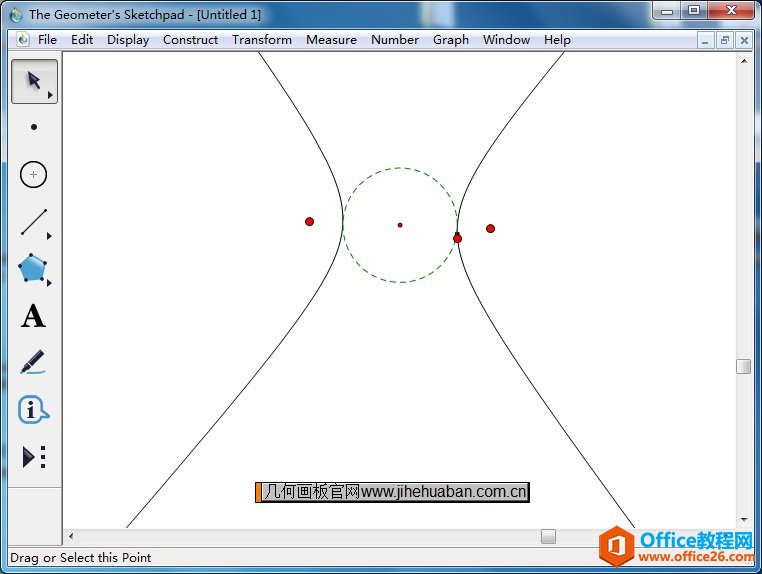This screenshot has height=574, width=762.
Task: Select the Selection Arrow tool
Action: click(x=34, y=81)
